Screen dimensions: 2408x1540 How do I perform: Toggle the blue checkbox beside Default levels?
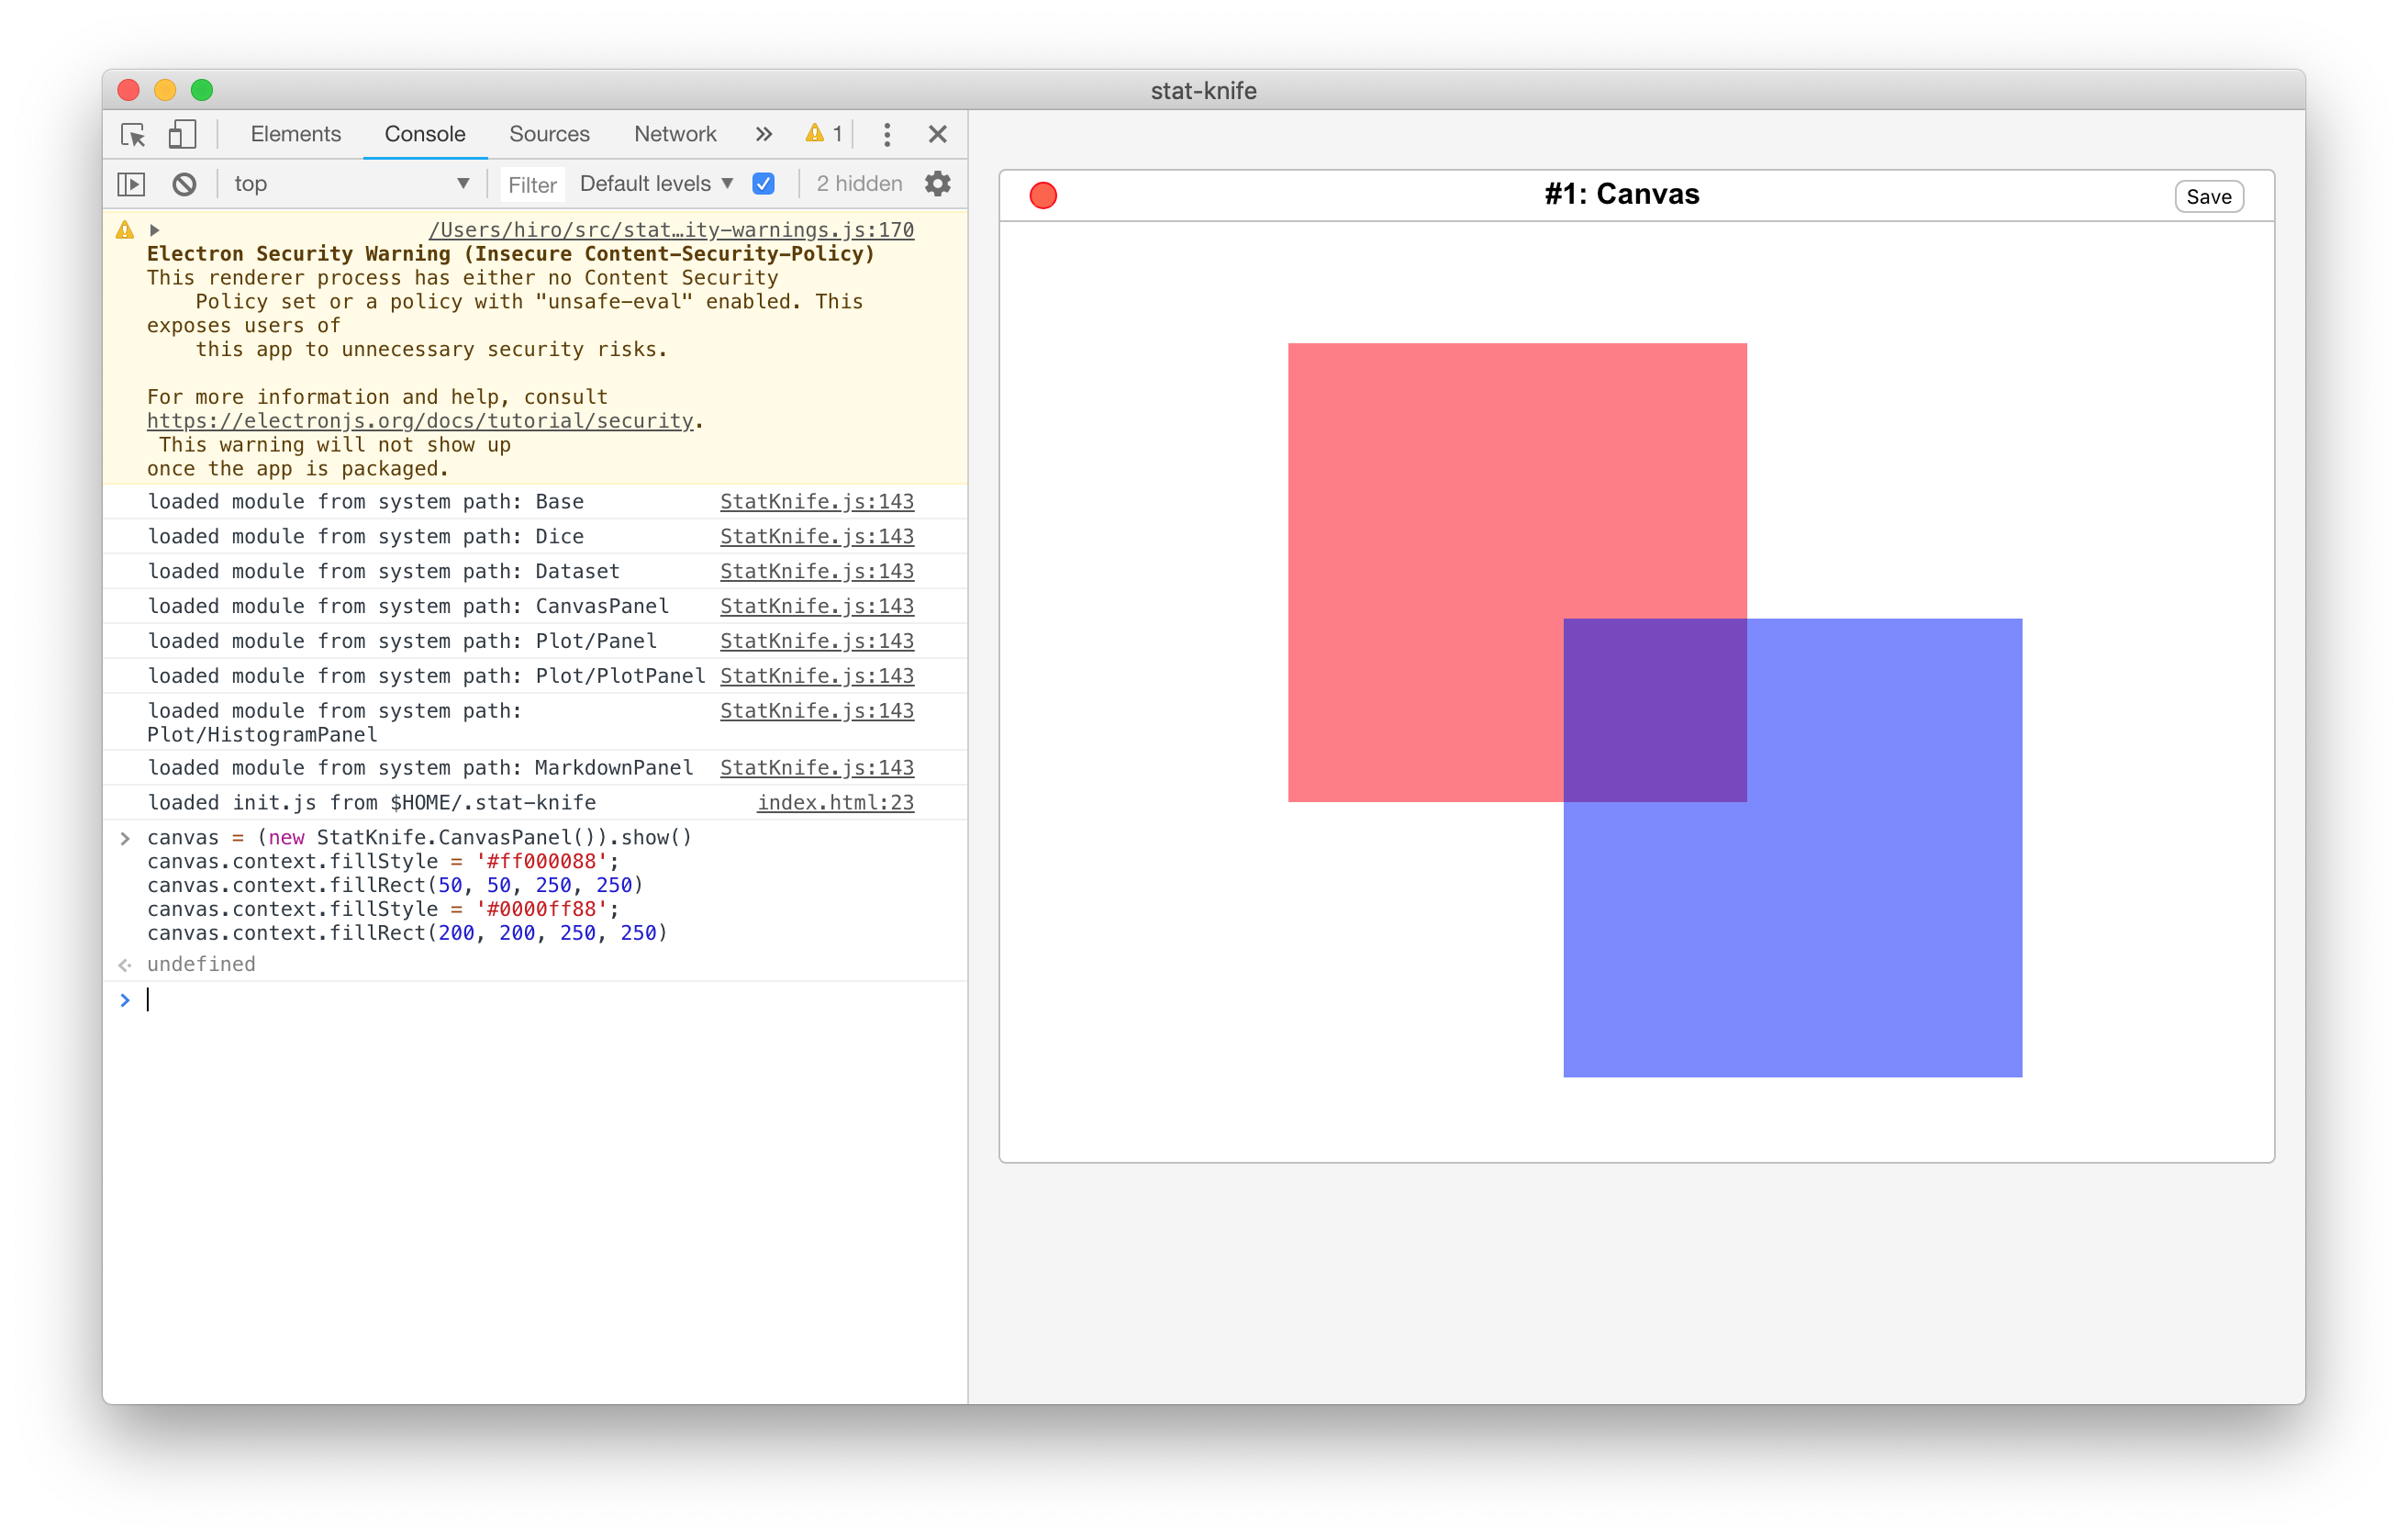[x=764, y=184]
